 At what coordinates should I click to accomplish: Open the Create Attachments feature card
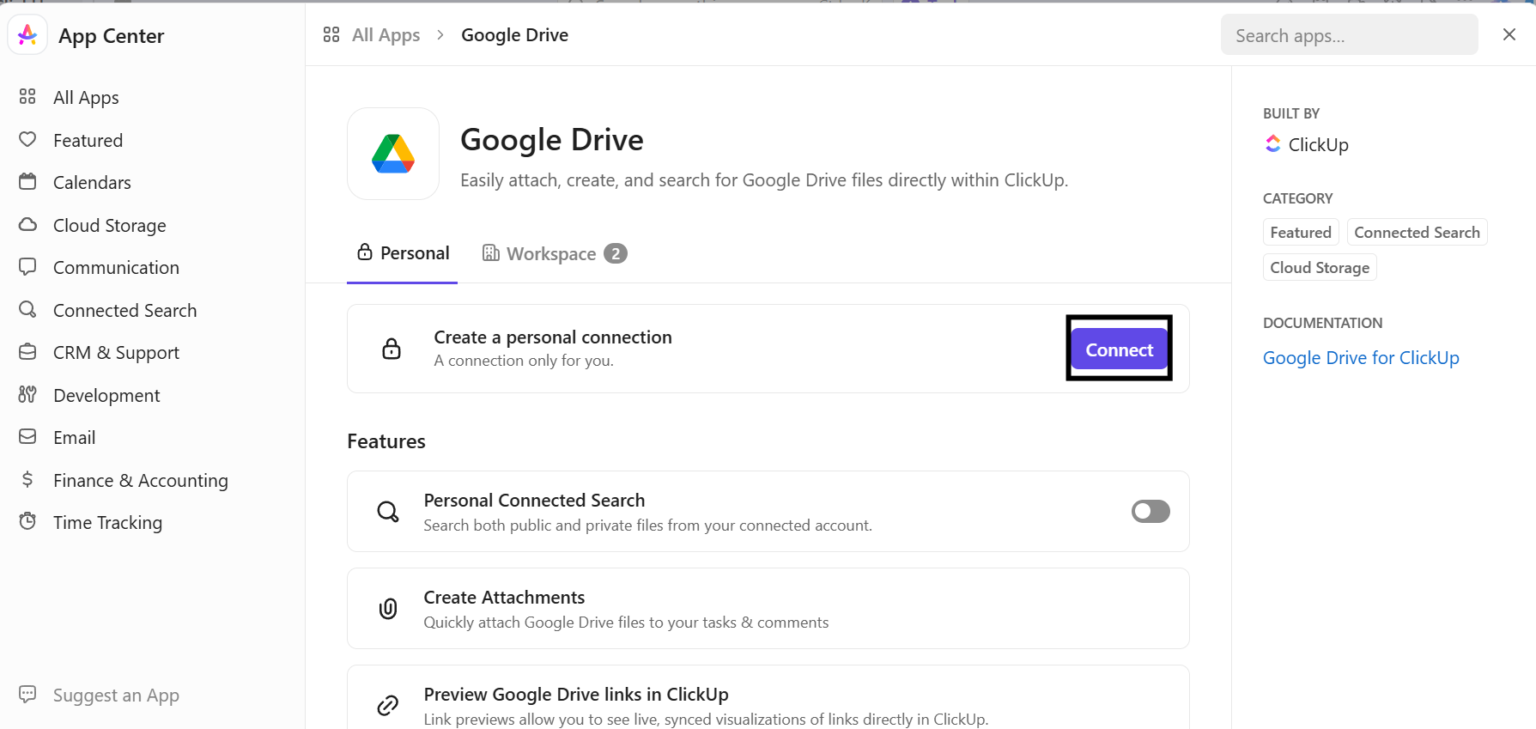tap(767, 609)
